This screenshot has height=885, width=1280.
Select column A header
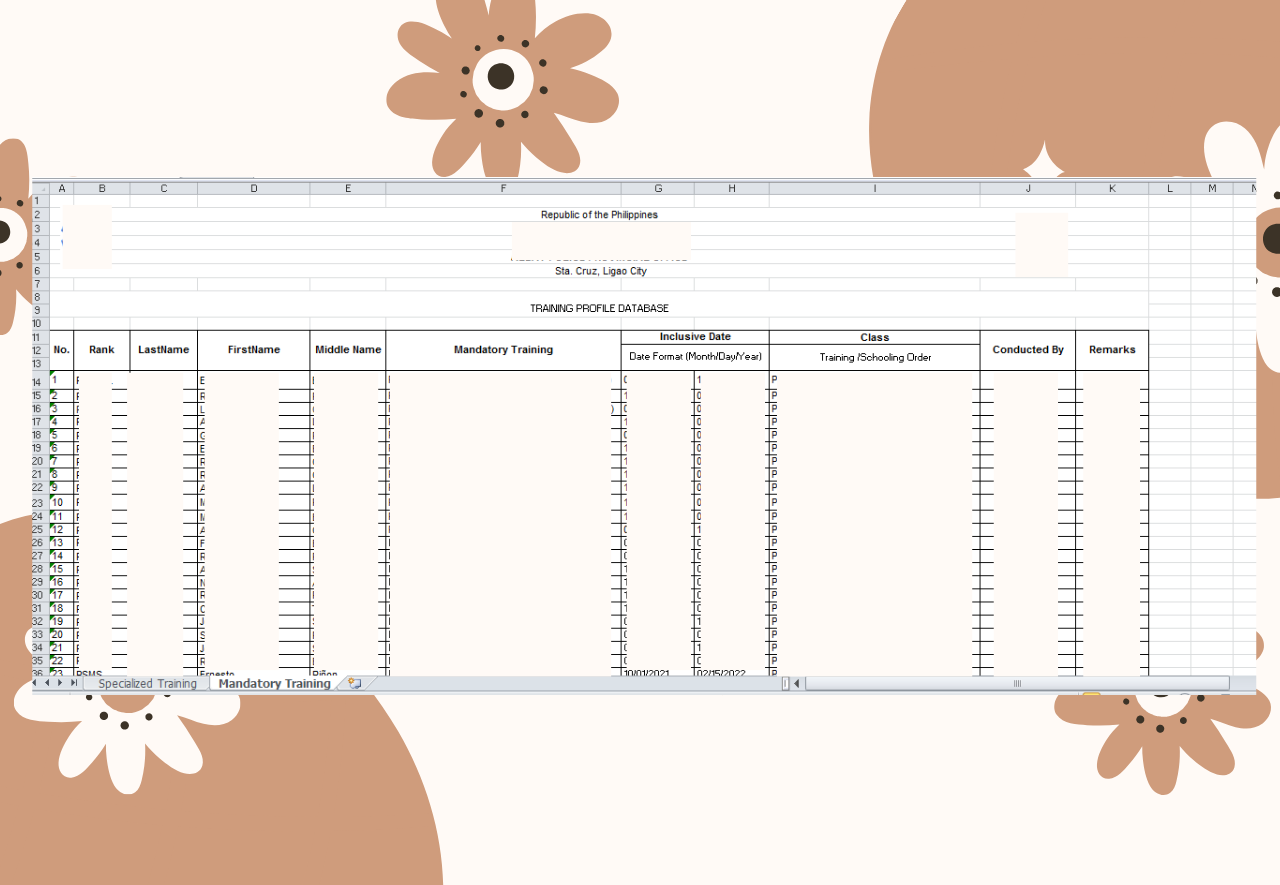(62, 188)
